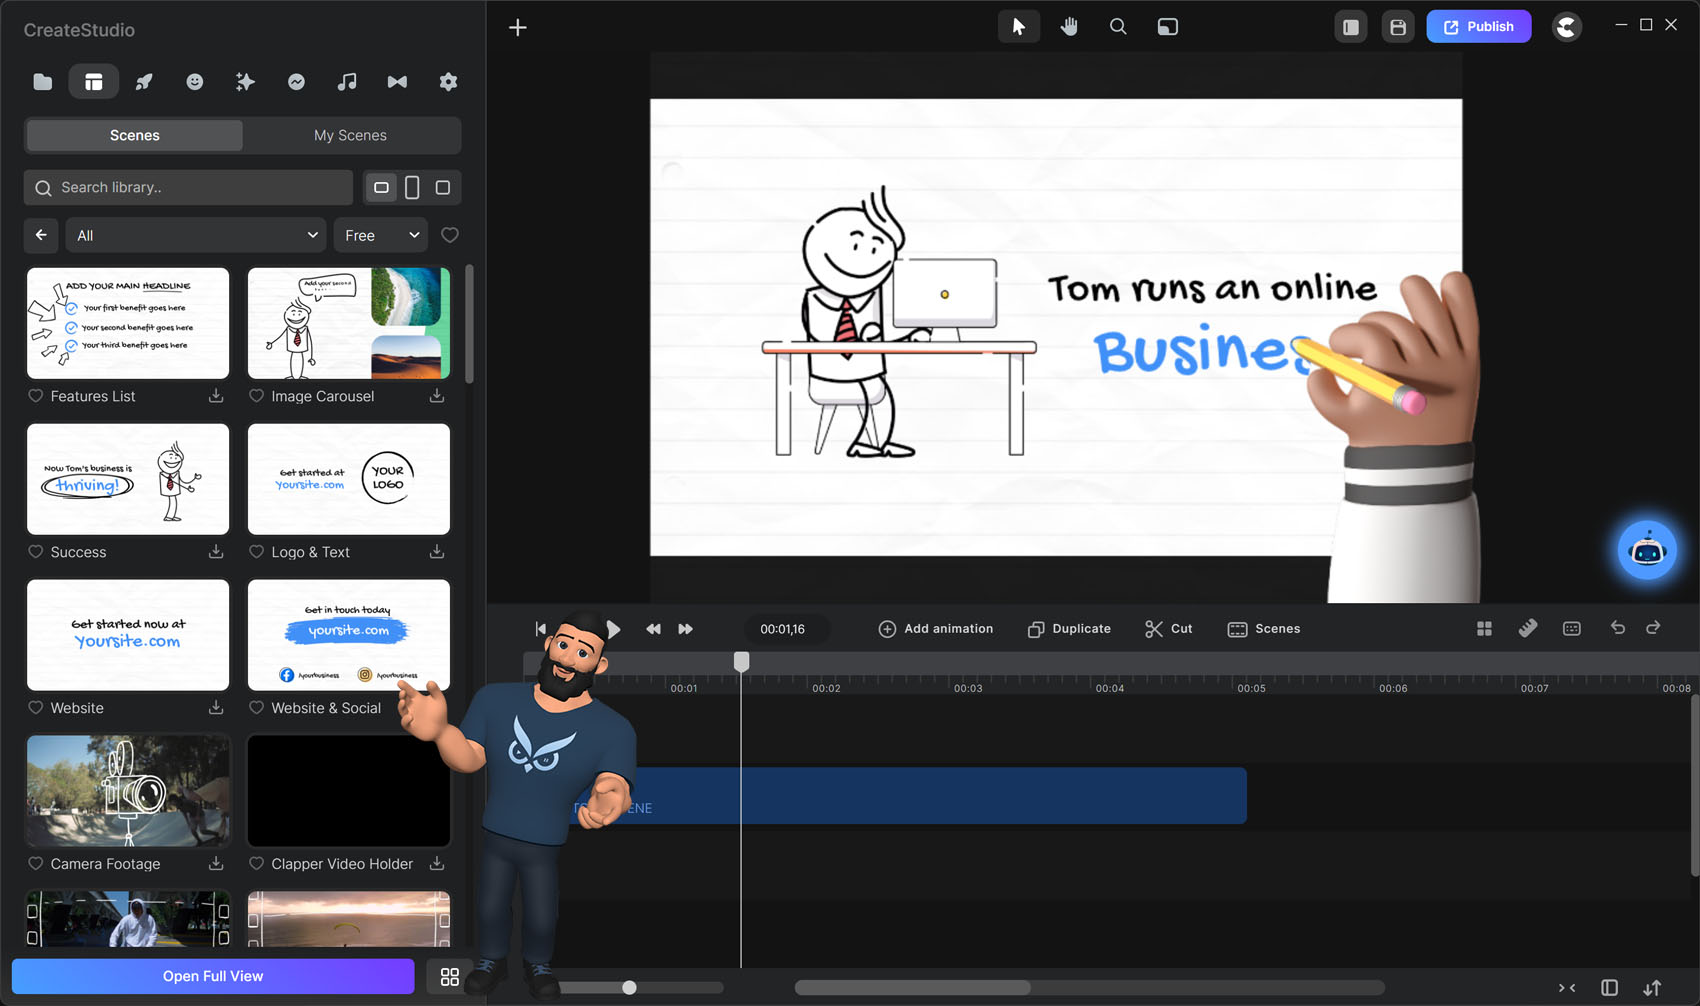This screenshot has height=1006, width=1700.
Task: Open the music audio library icon
Action: coord(347,82)
